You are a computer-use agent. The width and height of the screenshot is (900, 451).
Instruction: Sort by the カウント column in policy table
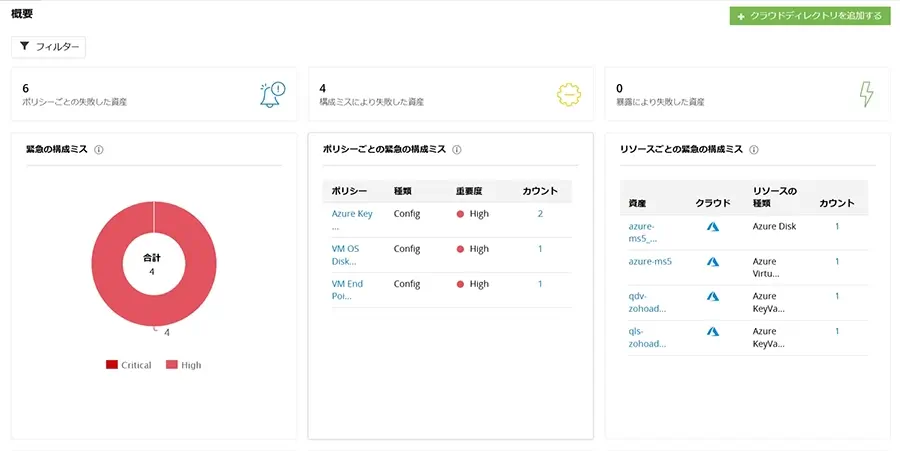[x=540, y=192]
